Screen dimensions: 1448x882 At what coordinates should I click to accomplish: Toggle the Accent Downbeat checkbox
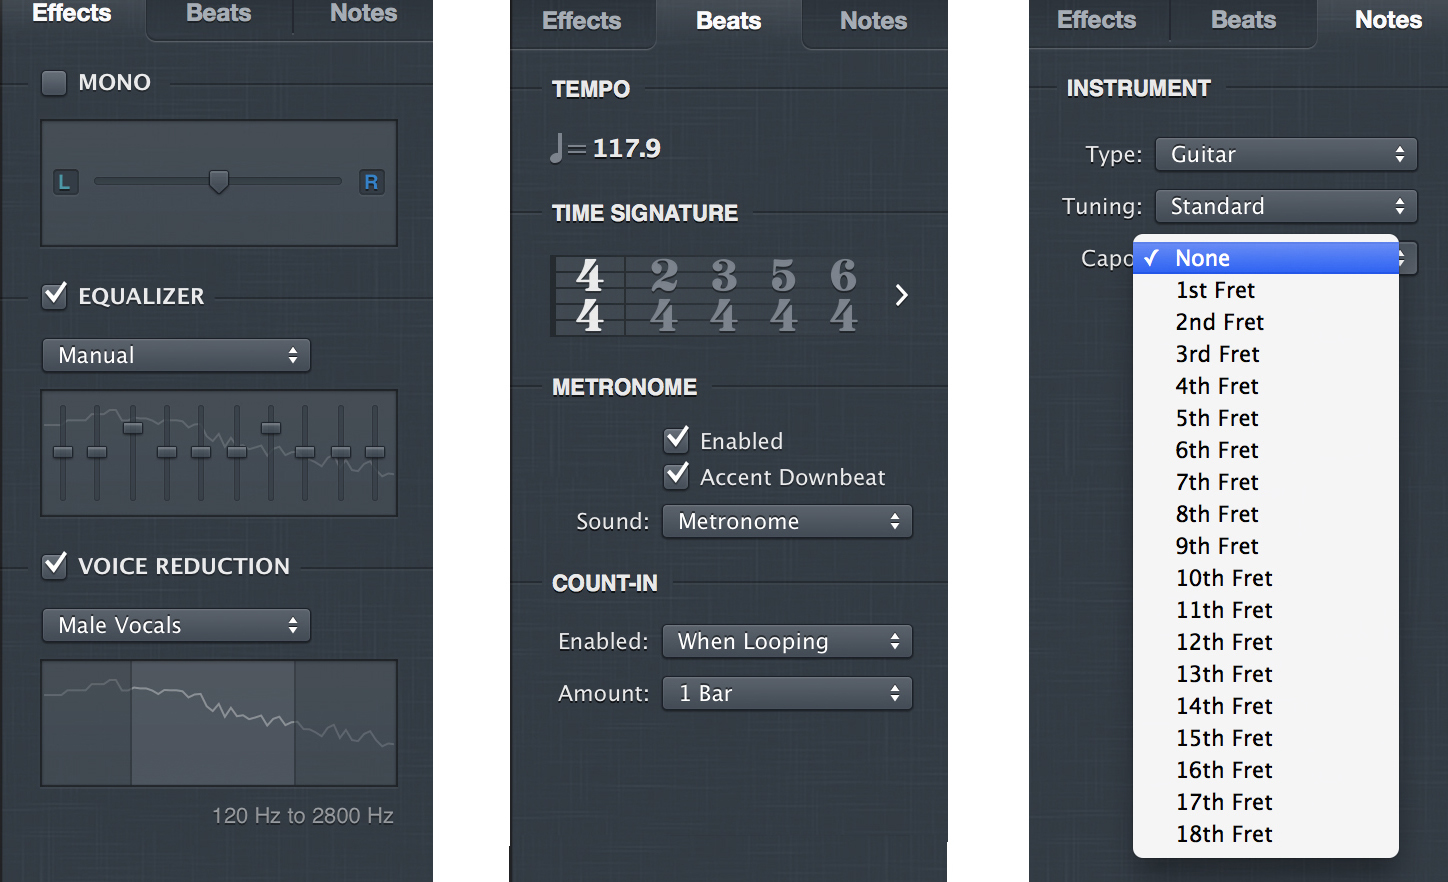(x=676, y=476)
